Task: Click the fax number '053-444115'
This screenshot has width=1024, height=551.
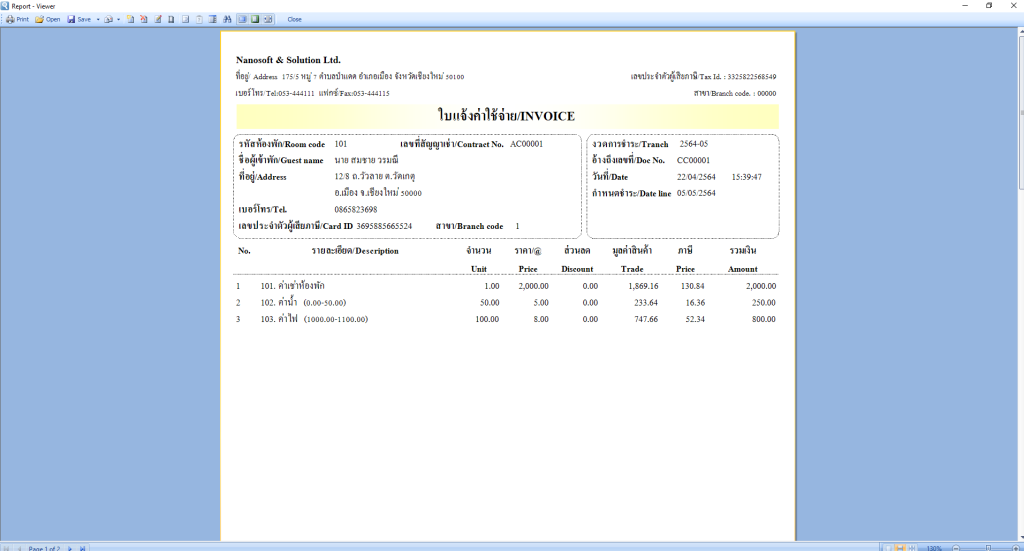Action: tap(371, 93)
